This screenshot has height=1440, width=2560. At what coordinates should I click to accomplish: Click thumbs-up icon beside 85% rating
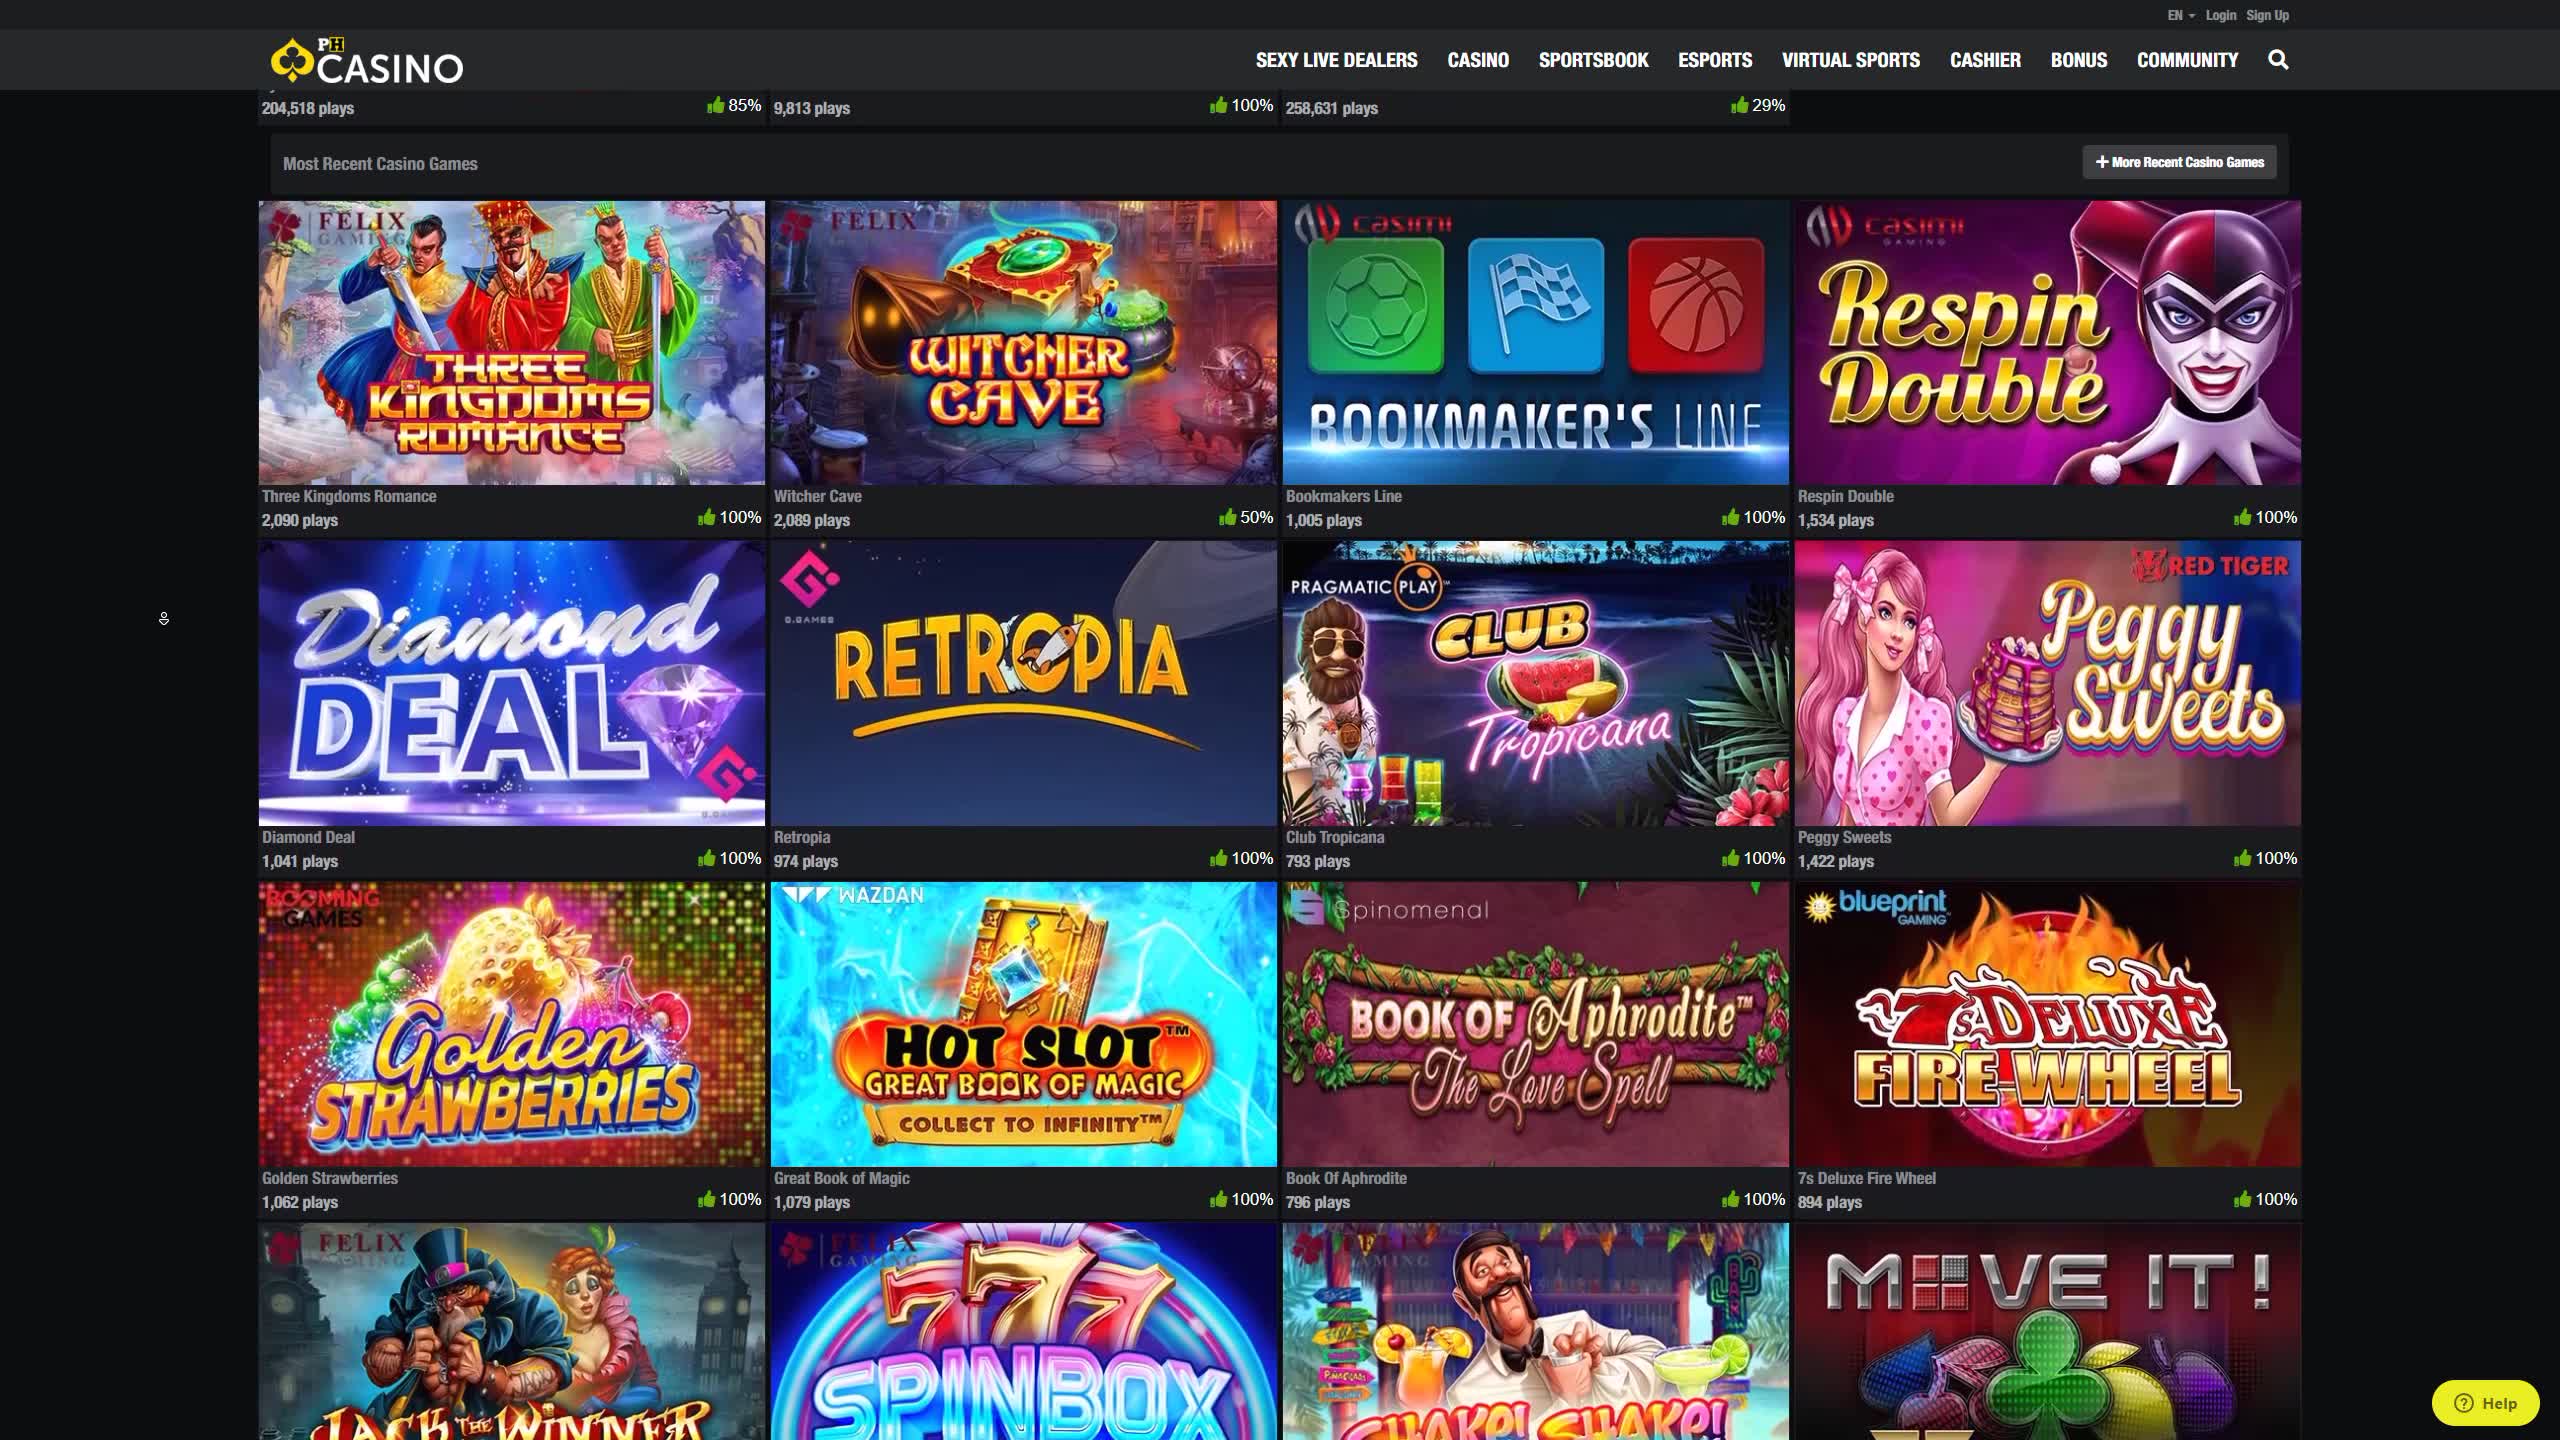pyautogui.click(x=716, y=105)
